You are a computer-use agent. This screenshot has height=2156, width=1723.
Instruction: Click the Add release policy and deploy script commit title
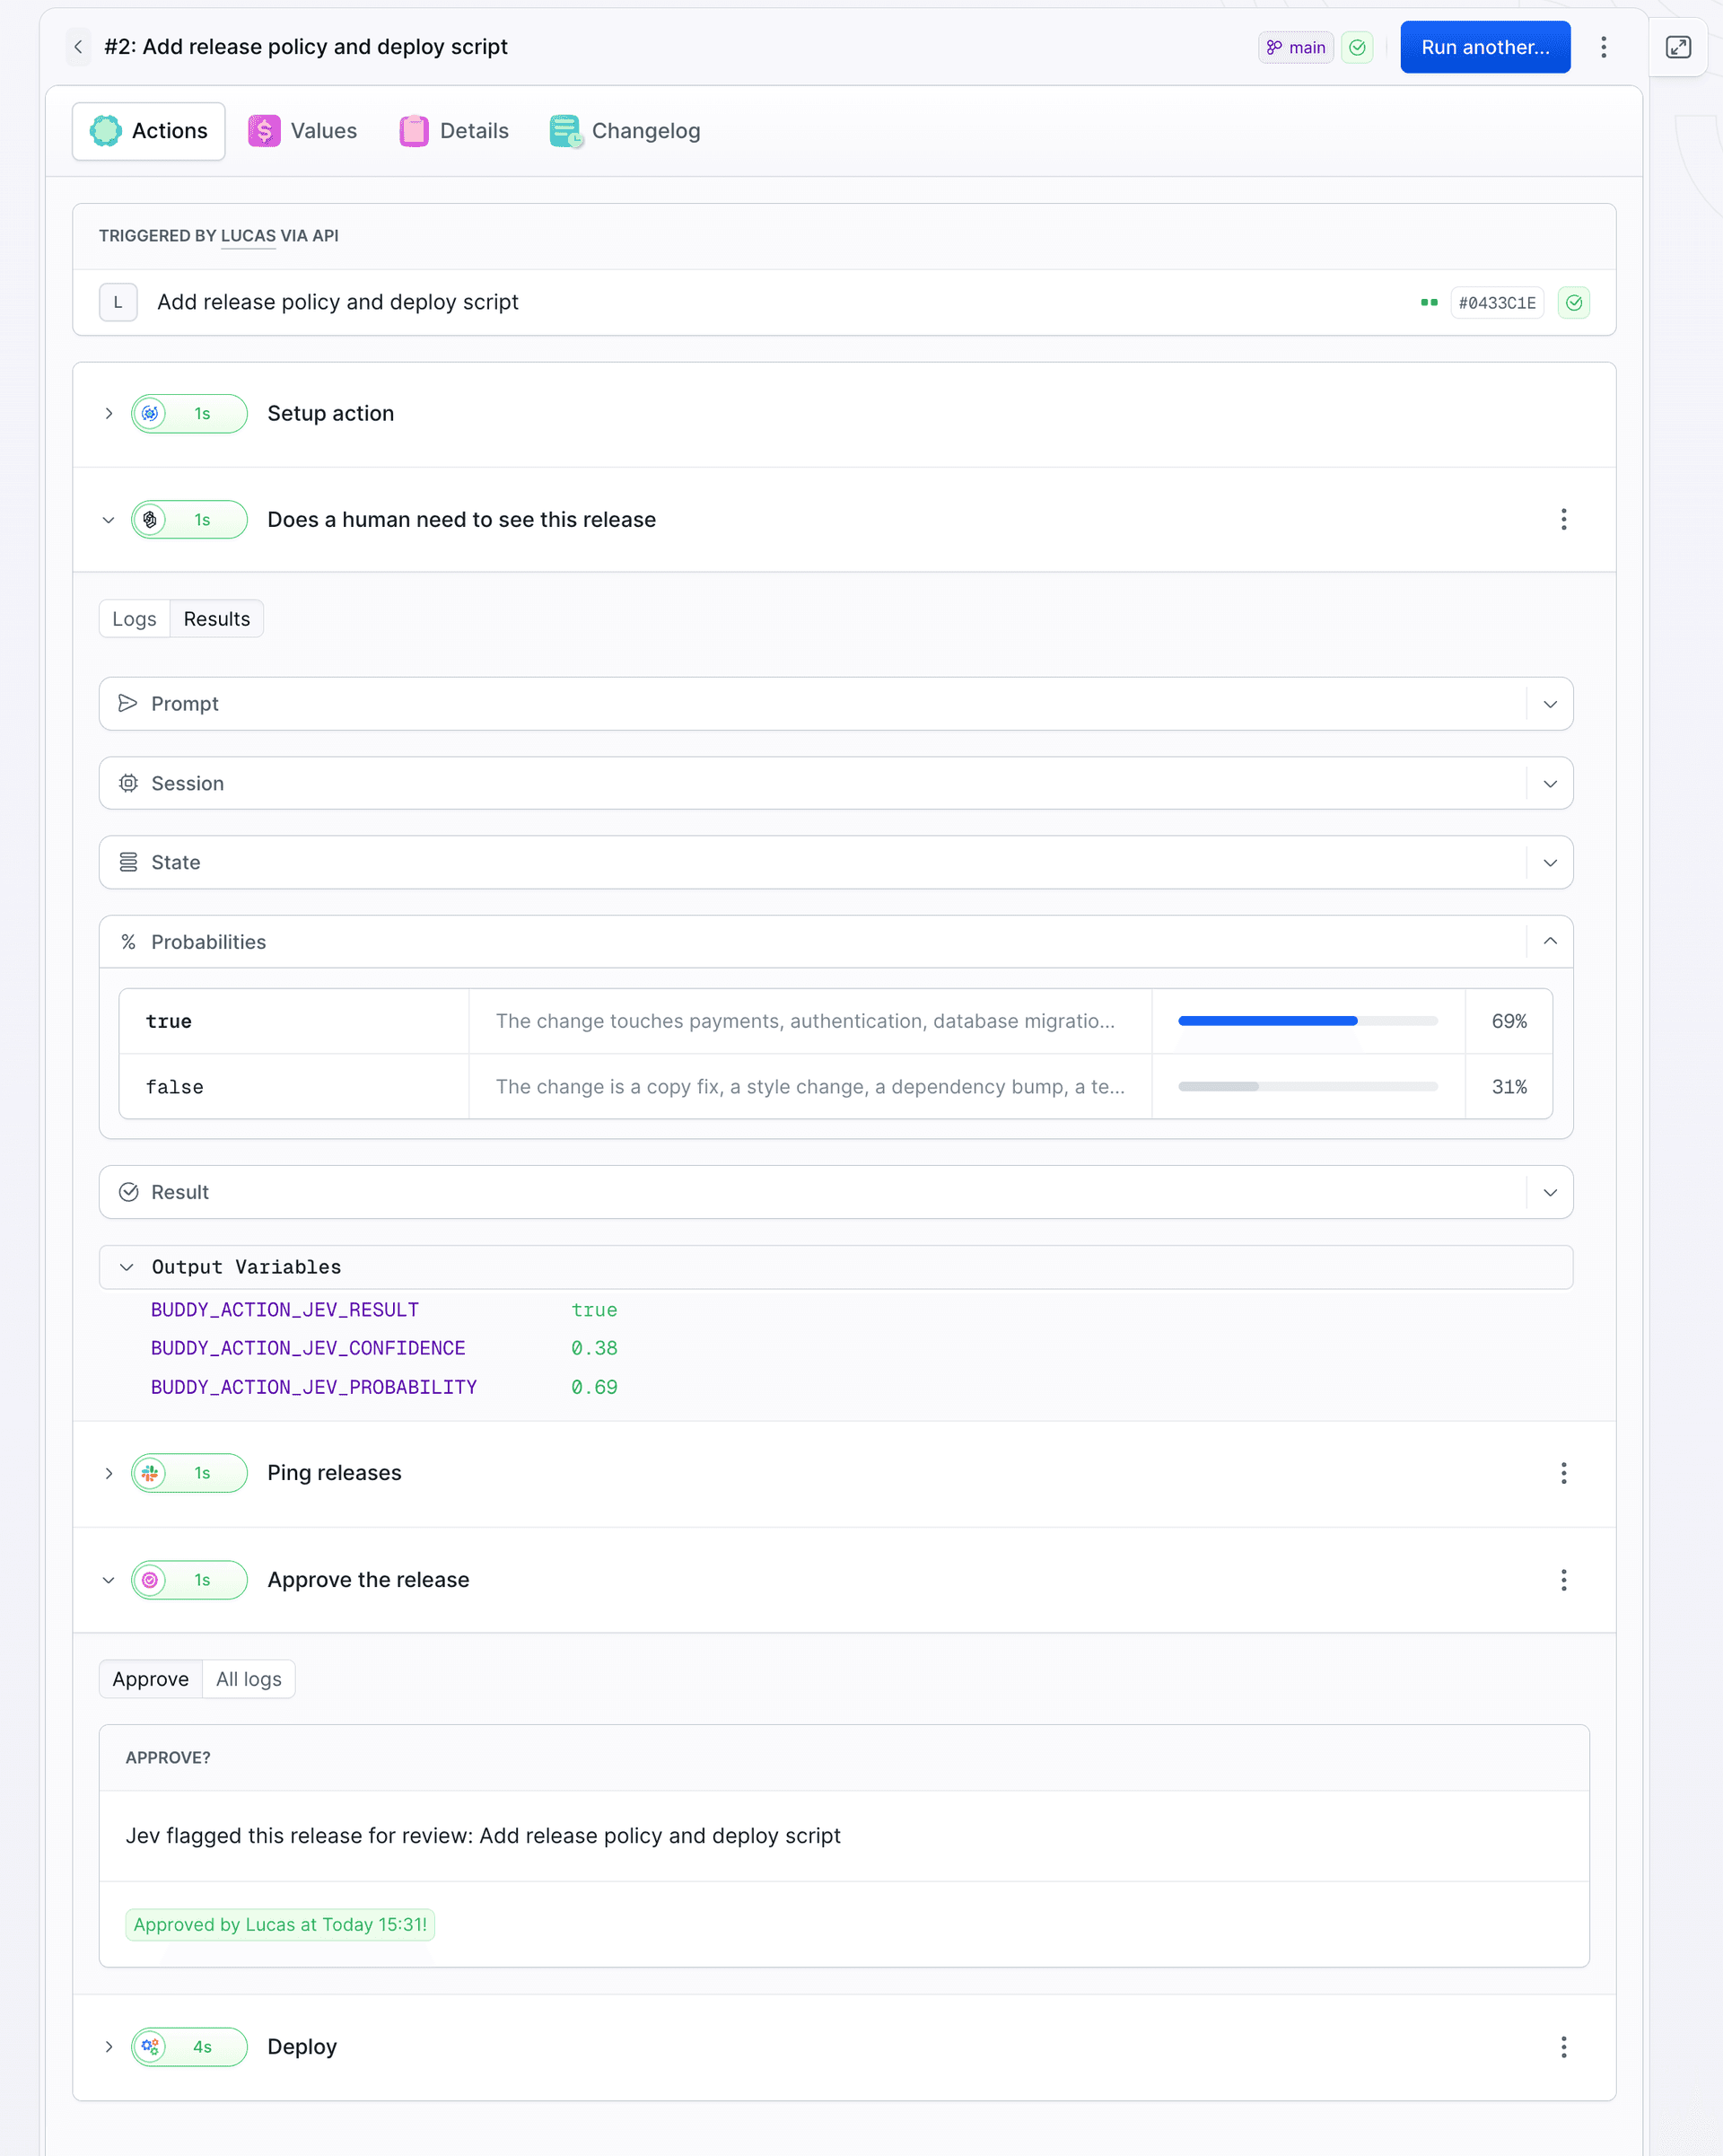338,302
